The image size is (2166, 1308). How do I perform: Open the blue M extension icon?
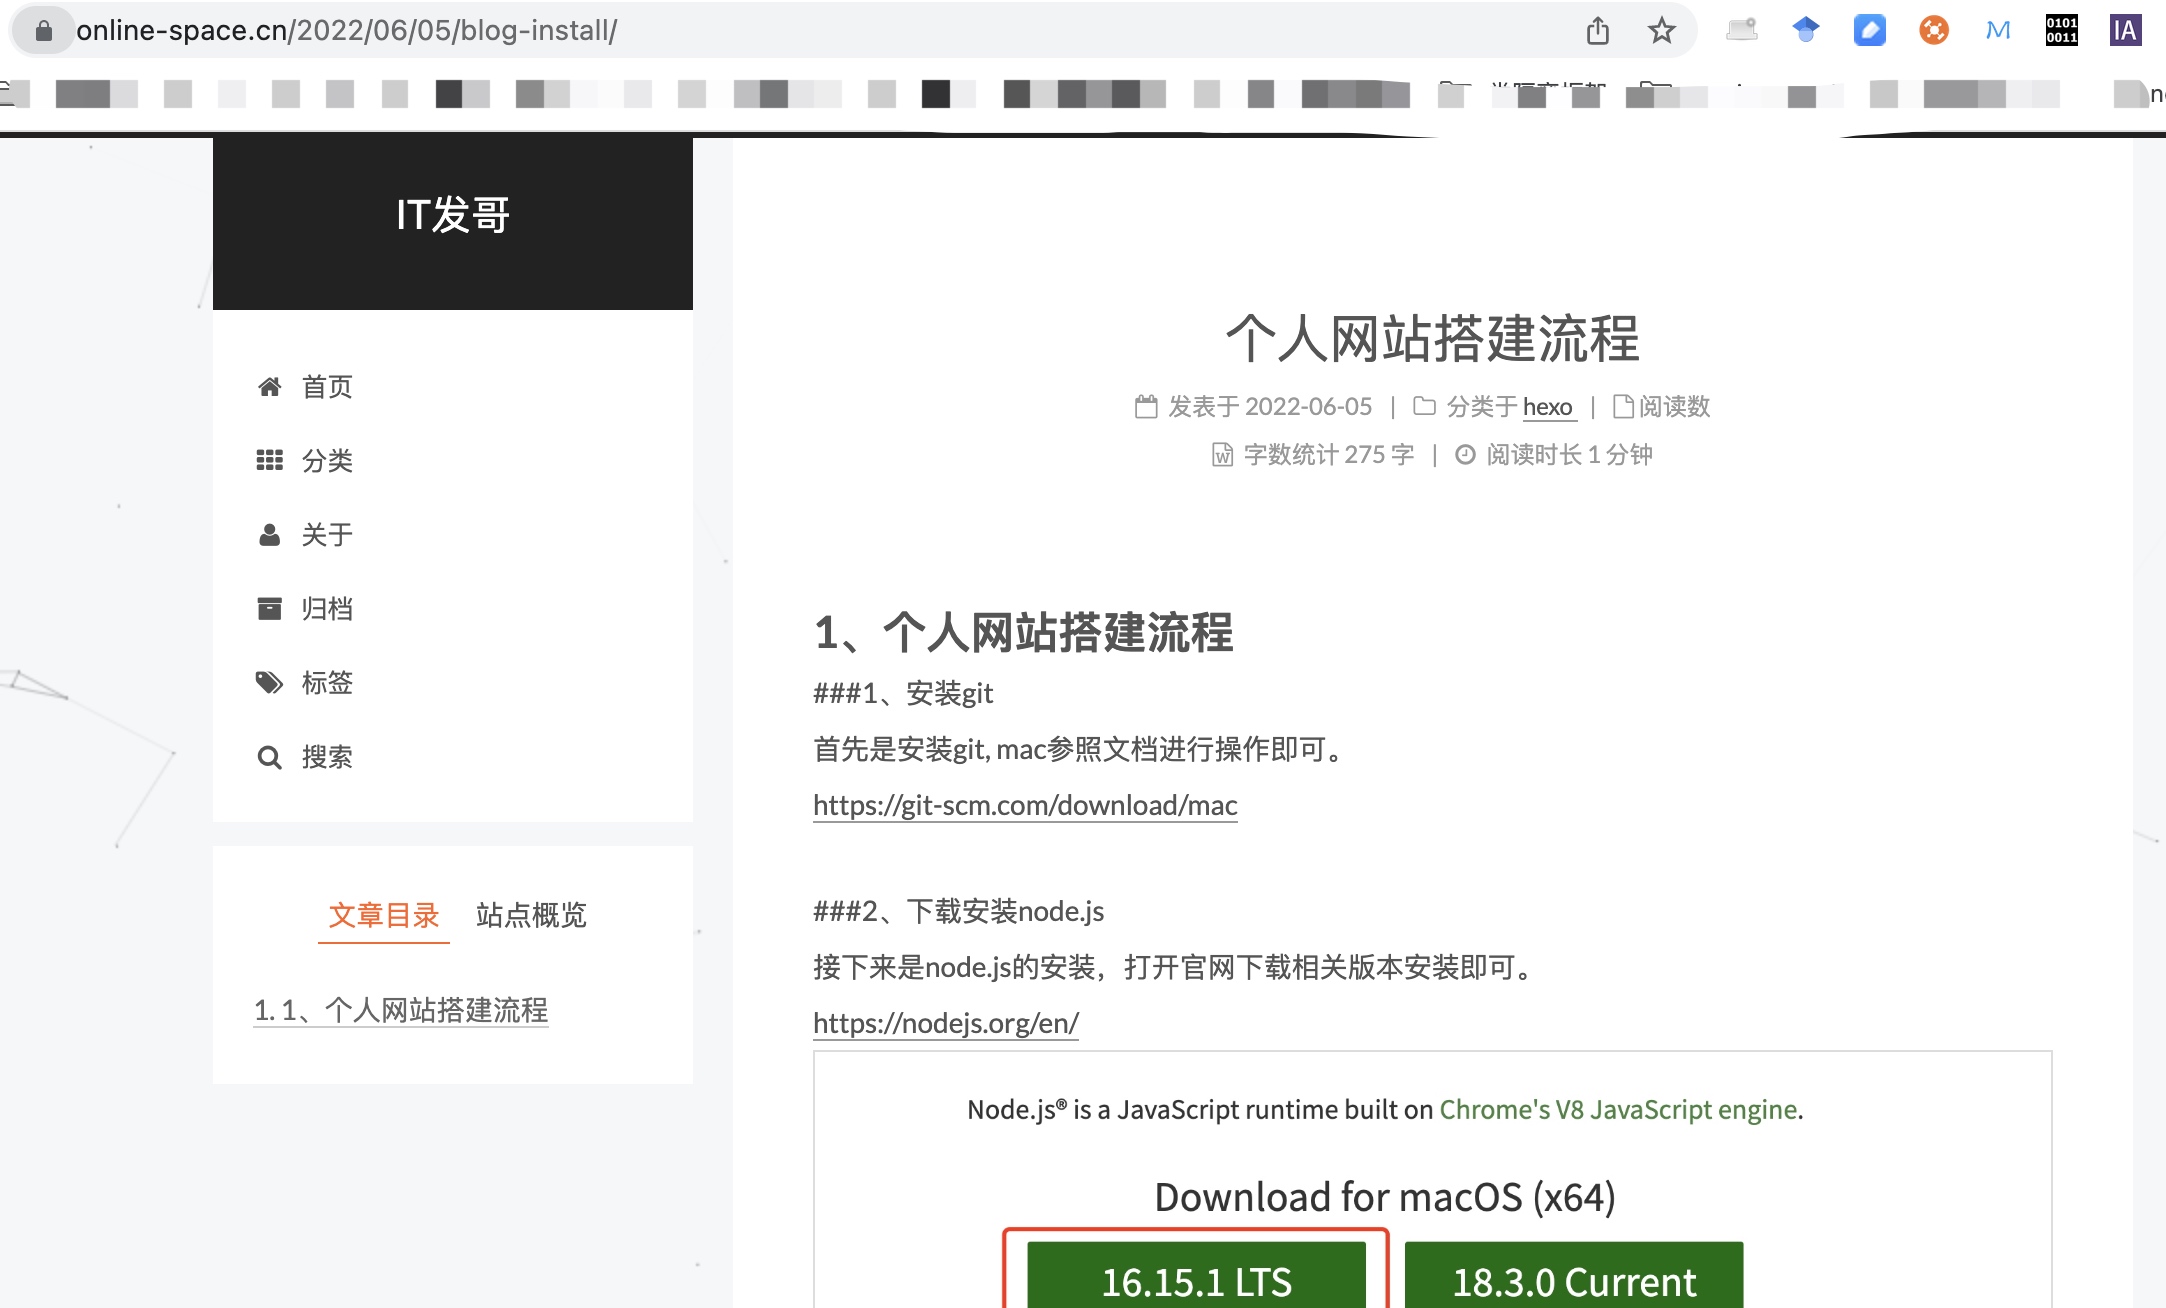1997,30
